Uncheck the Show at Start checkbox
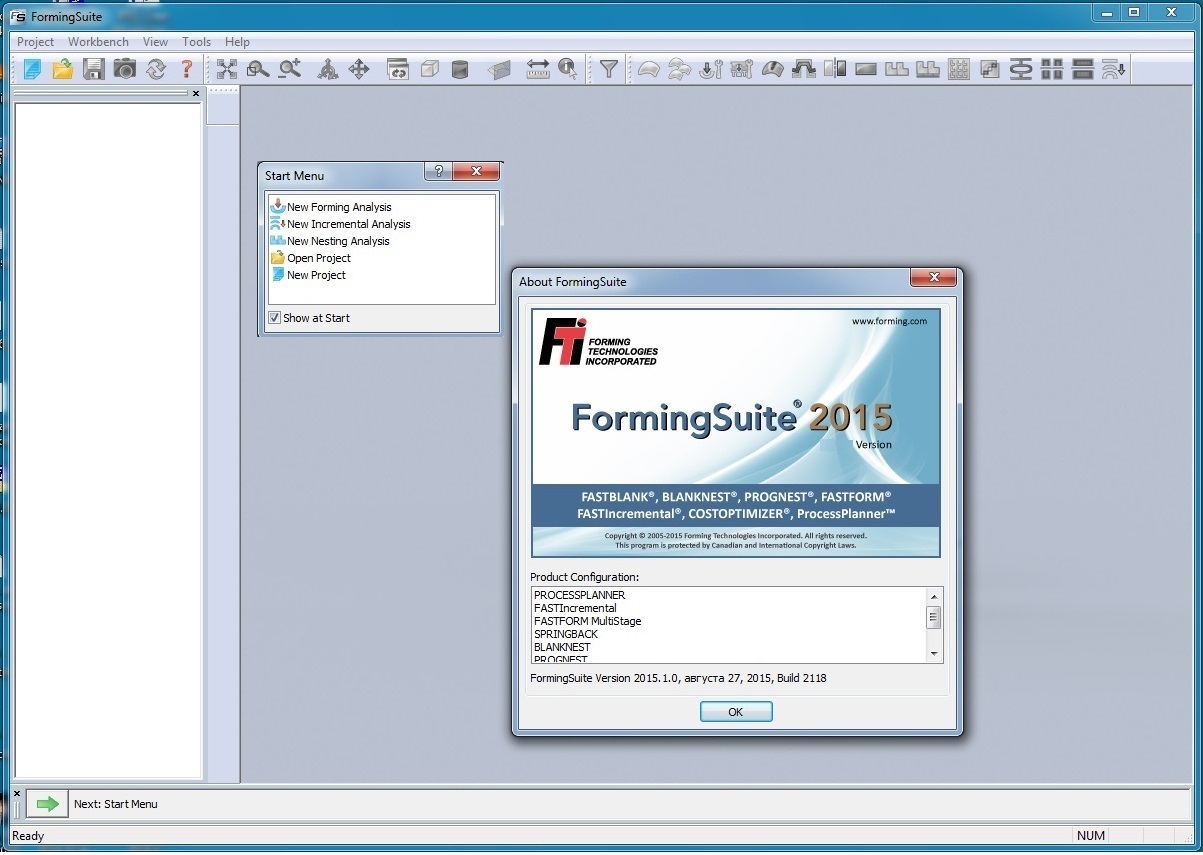The image size is (1203, 855). (274, 318)
